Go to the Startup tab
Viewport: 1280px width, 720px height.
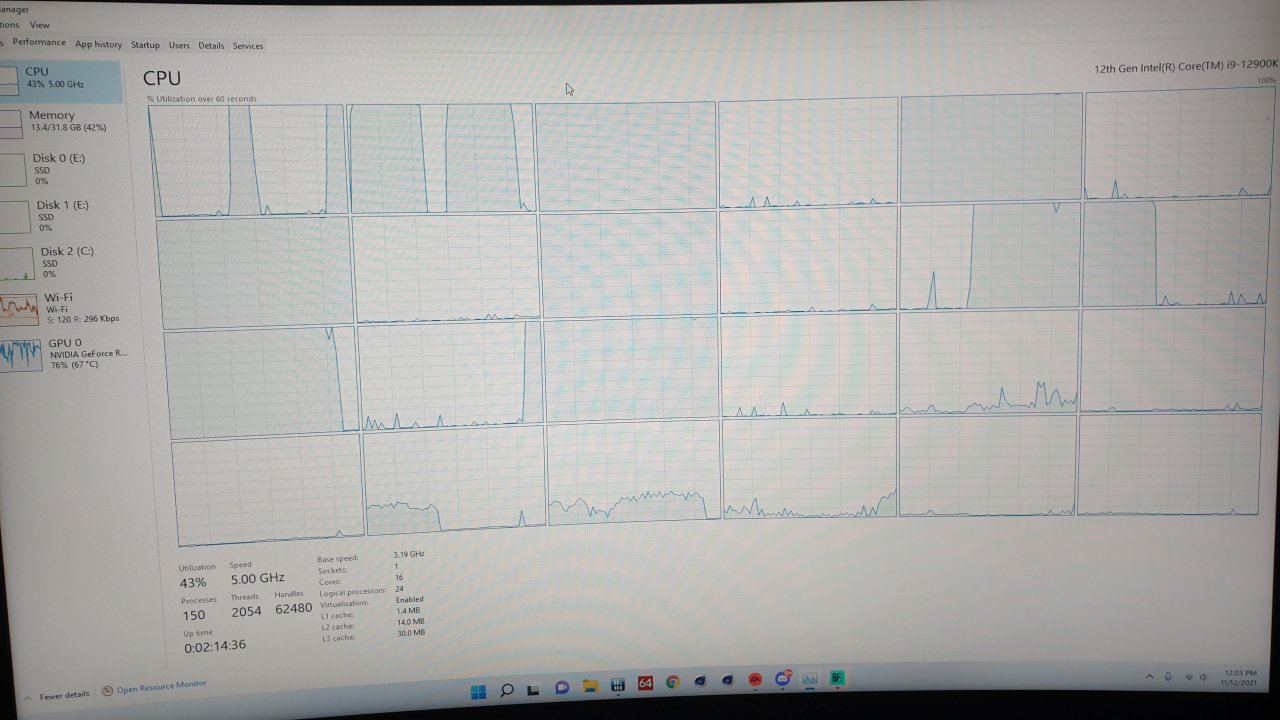(145, 45)
